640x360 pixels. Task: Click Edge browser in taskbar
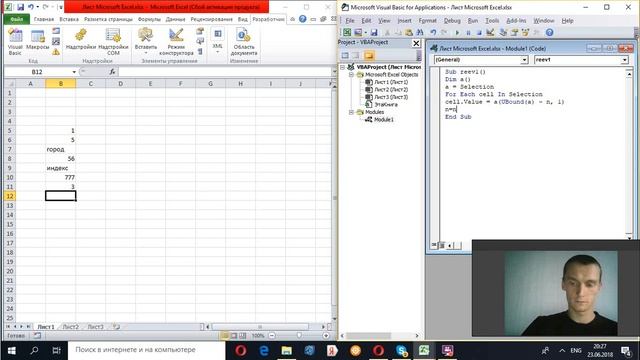[264, 350]
